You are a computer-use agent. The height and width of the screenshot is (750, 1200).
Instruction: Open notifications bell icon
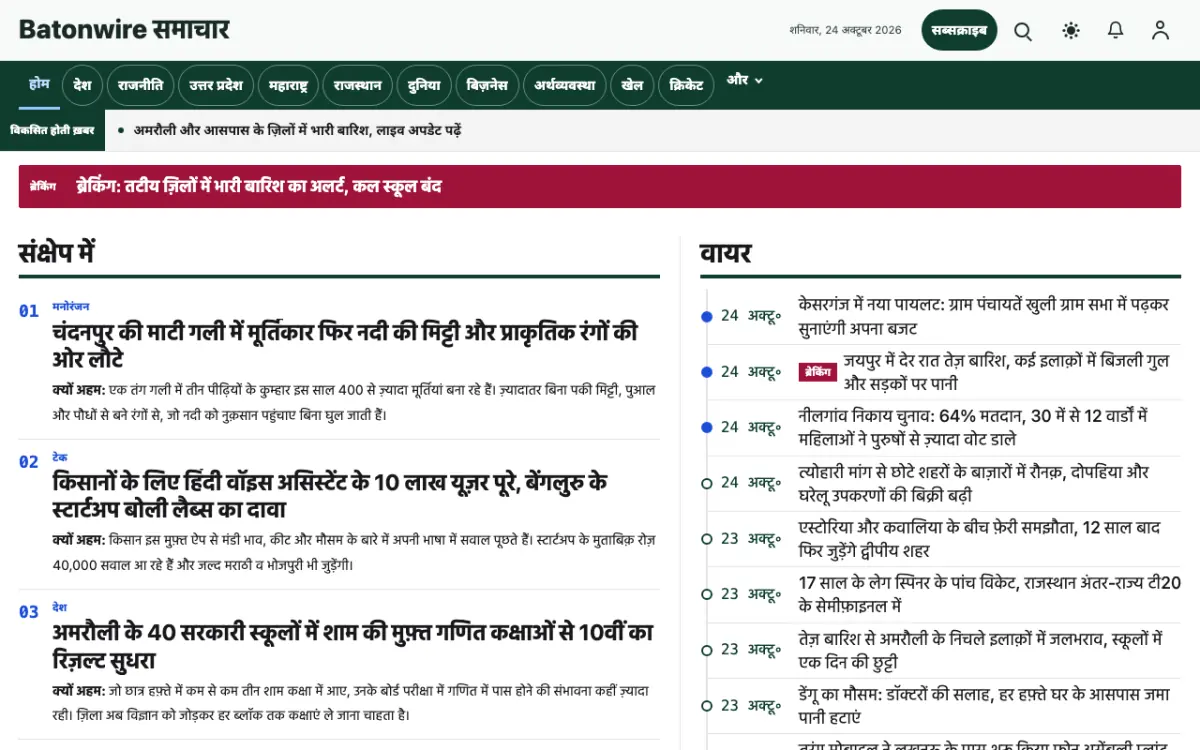1116,31
